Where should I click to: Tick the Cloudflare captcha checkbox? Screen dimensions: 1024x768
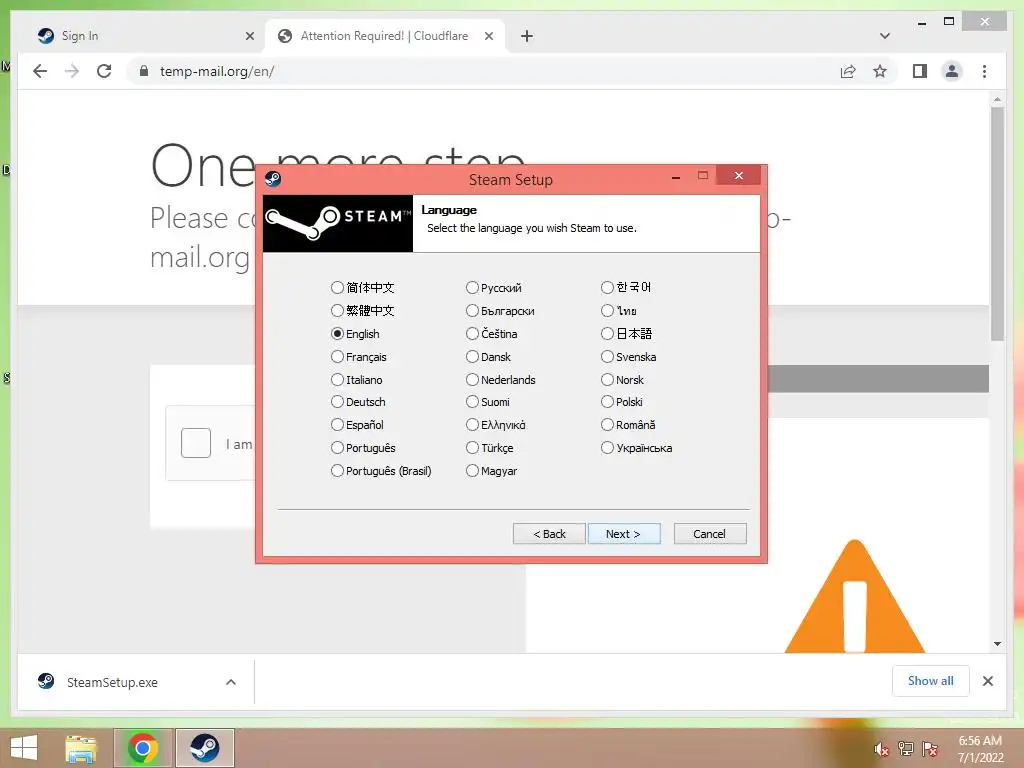pyautogui.click(x=196, y=443)
